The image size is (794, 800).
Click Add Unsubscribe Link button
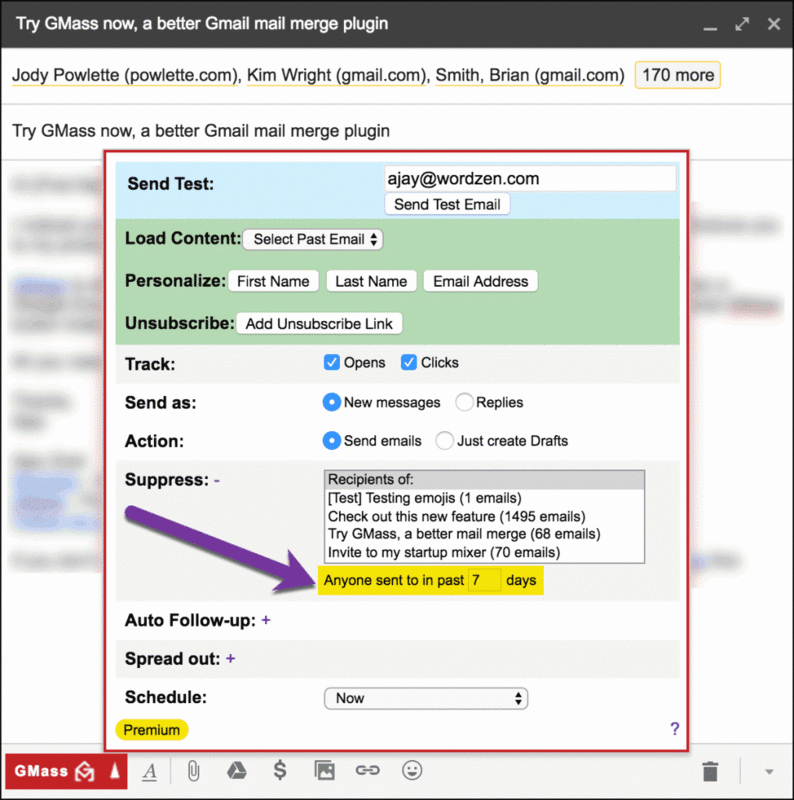pos(319,324)
